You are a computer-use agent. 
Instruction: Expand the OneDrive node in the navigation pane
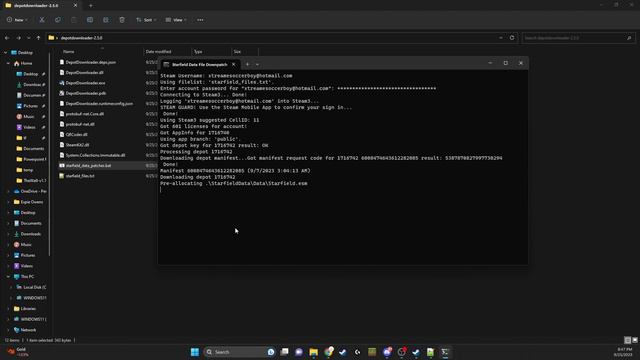click(9, 191)
